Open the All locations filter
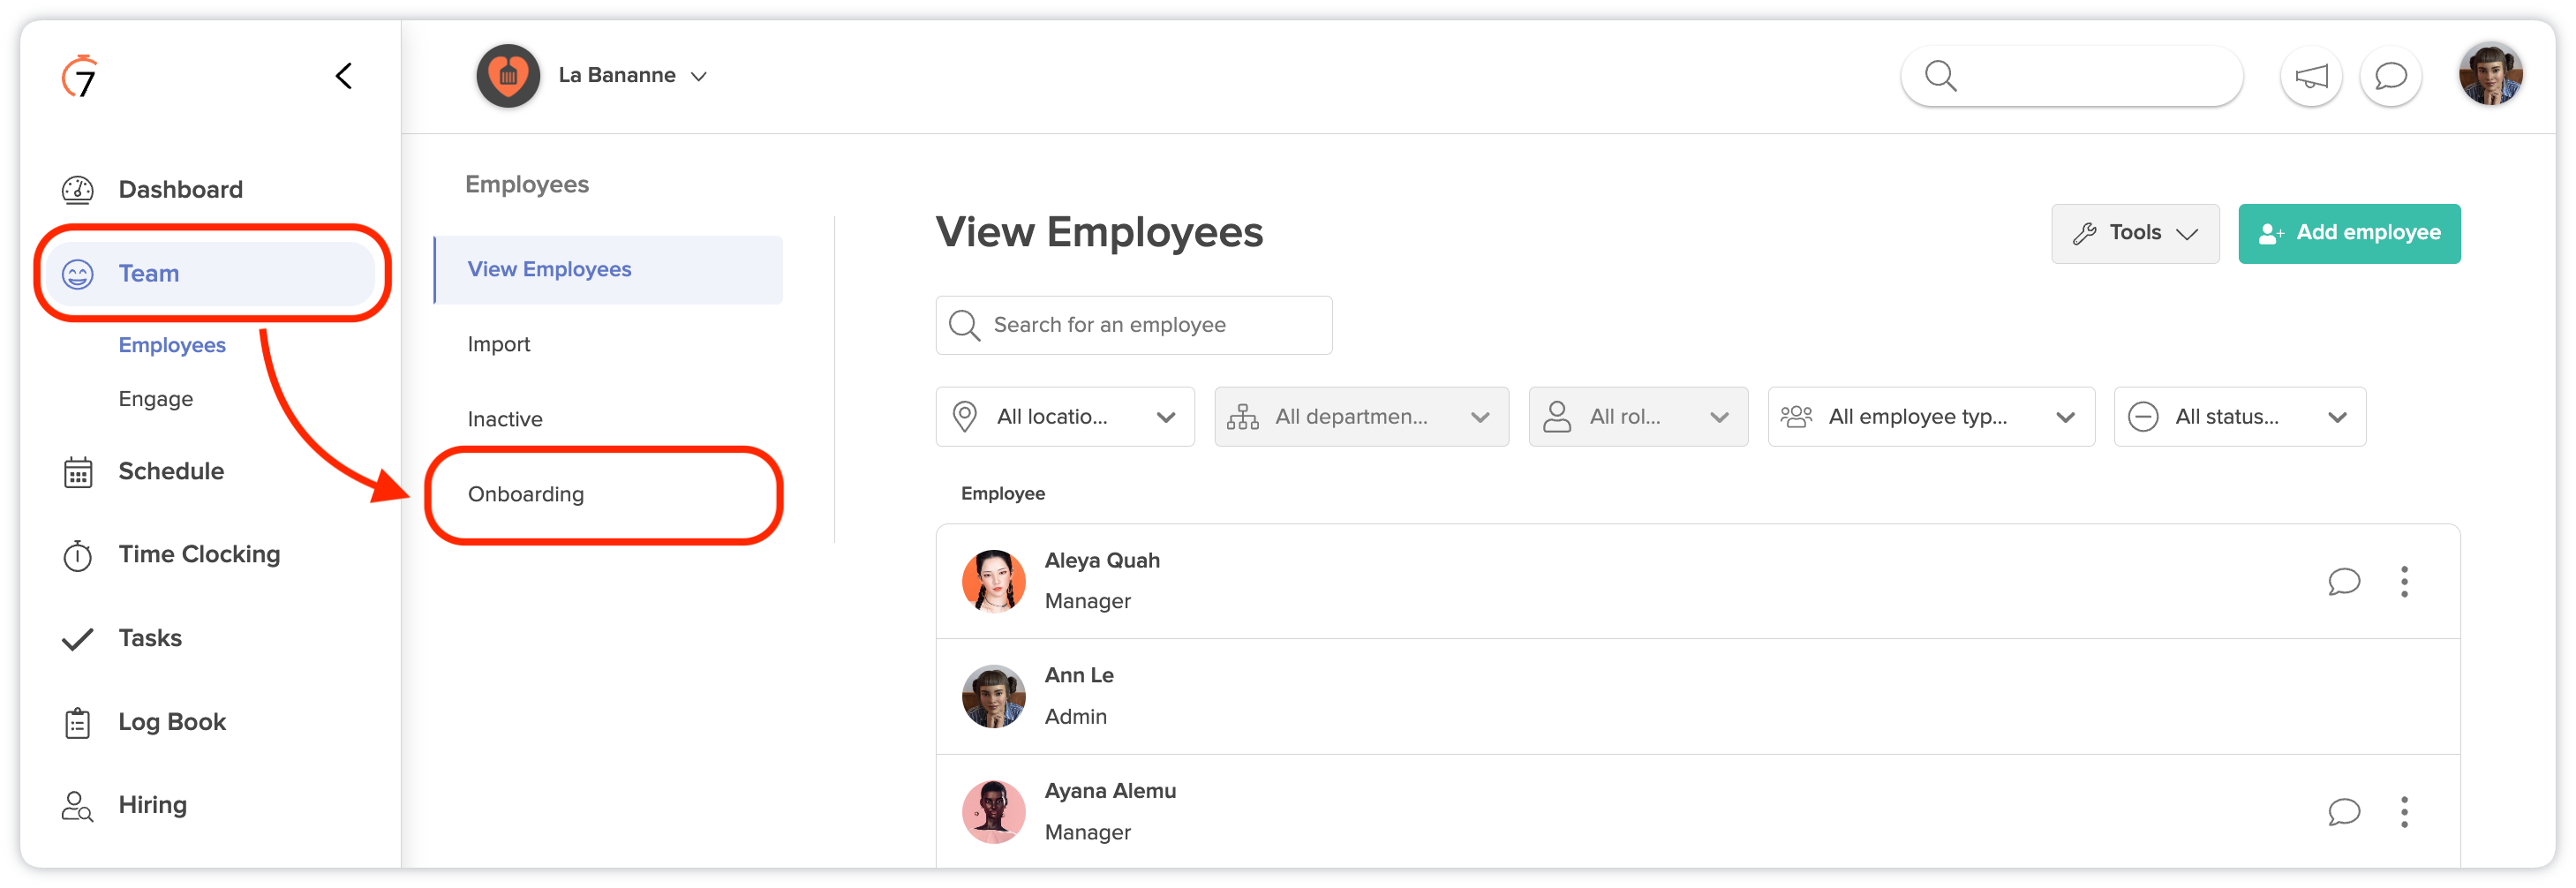 point(1065,417)
